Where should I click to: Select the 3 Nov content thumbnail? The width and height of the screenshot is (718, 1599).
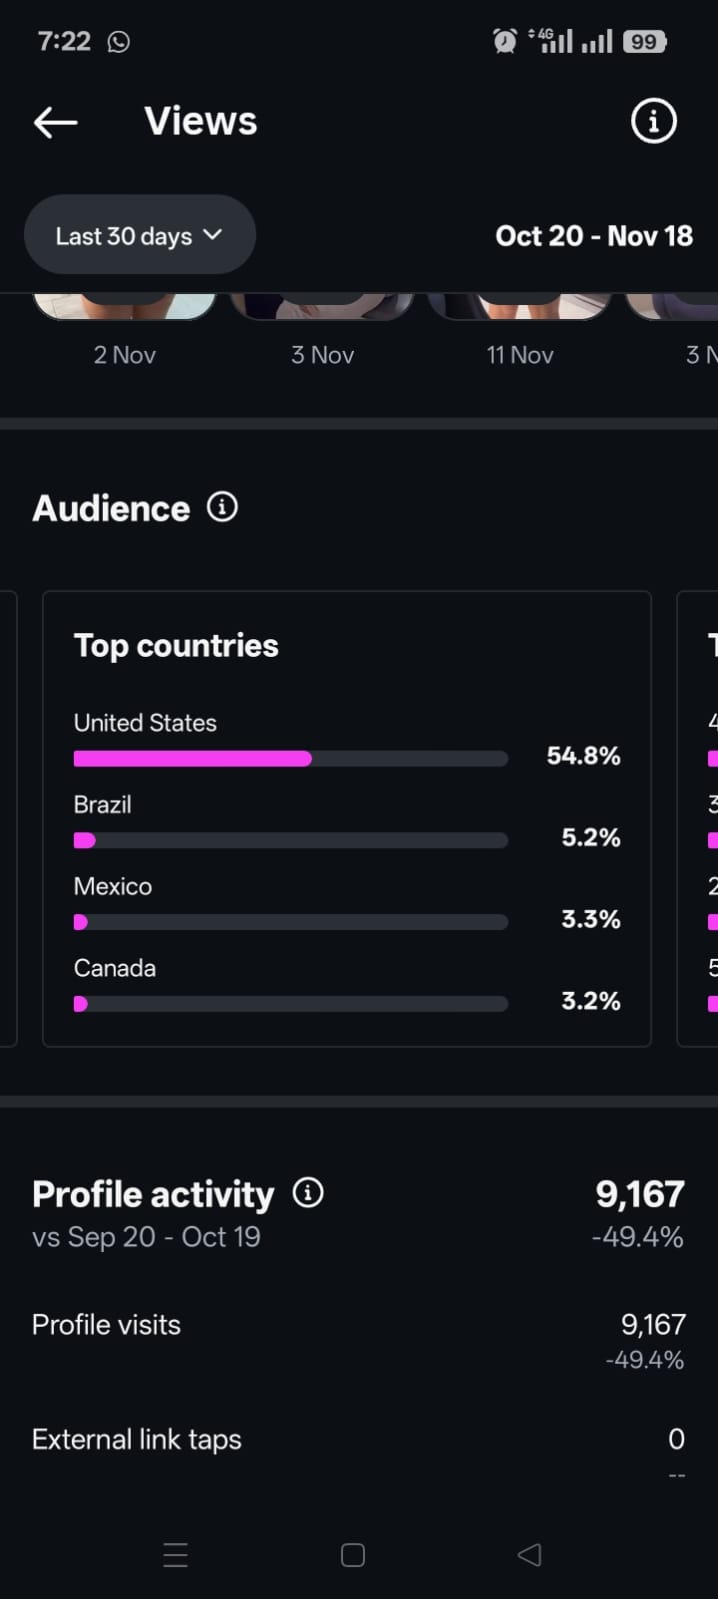pyautogui.click(x=322, y=307)
